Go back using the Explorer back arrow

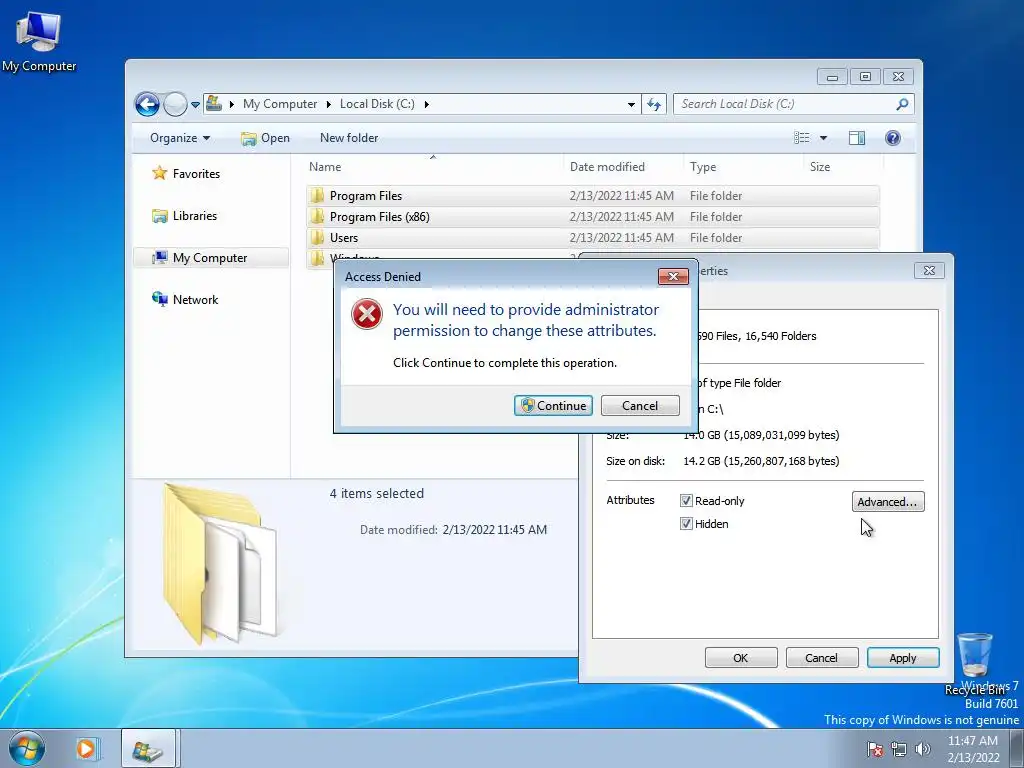click(x=147, y=104)
